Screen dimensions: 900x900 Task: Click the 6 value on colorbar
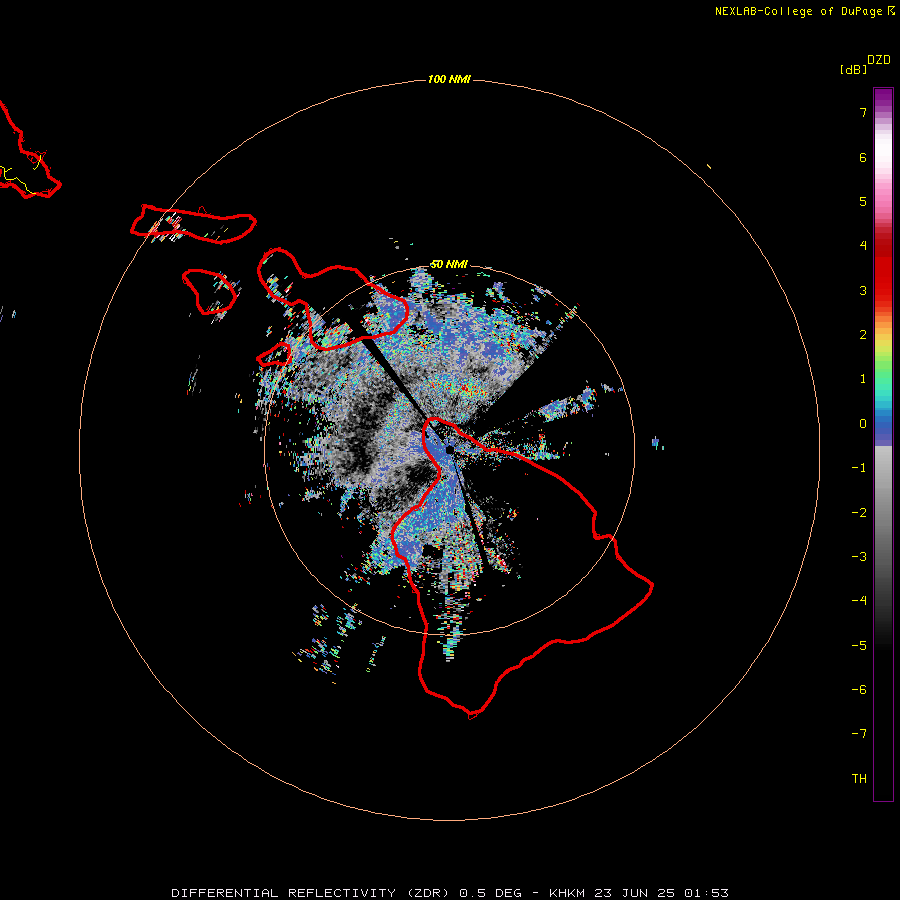pyautogui.click(x=863, y=157)
